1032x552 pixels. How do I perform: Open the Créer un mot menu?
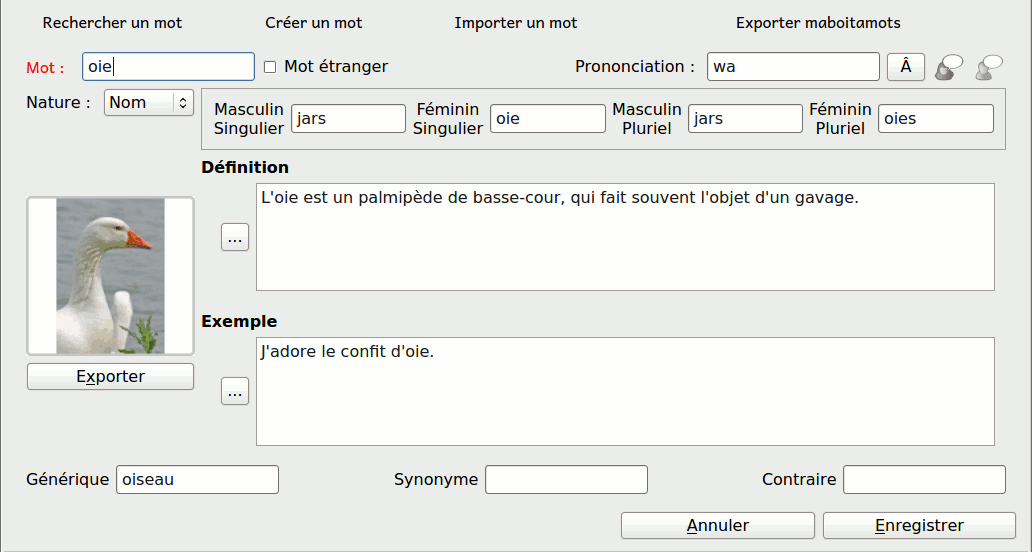coord(314,22)
